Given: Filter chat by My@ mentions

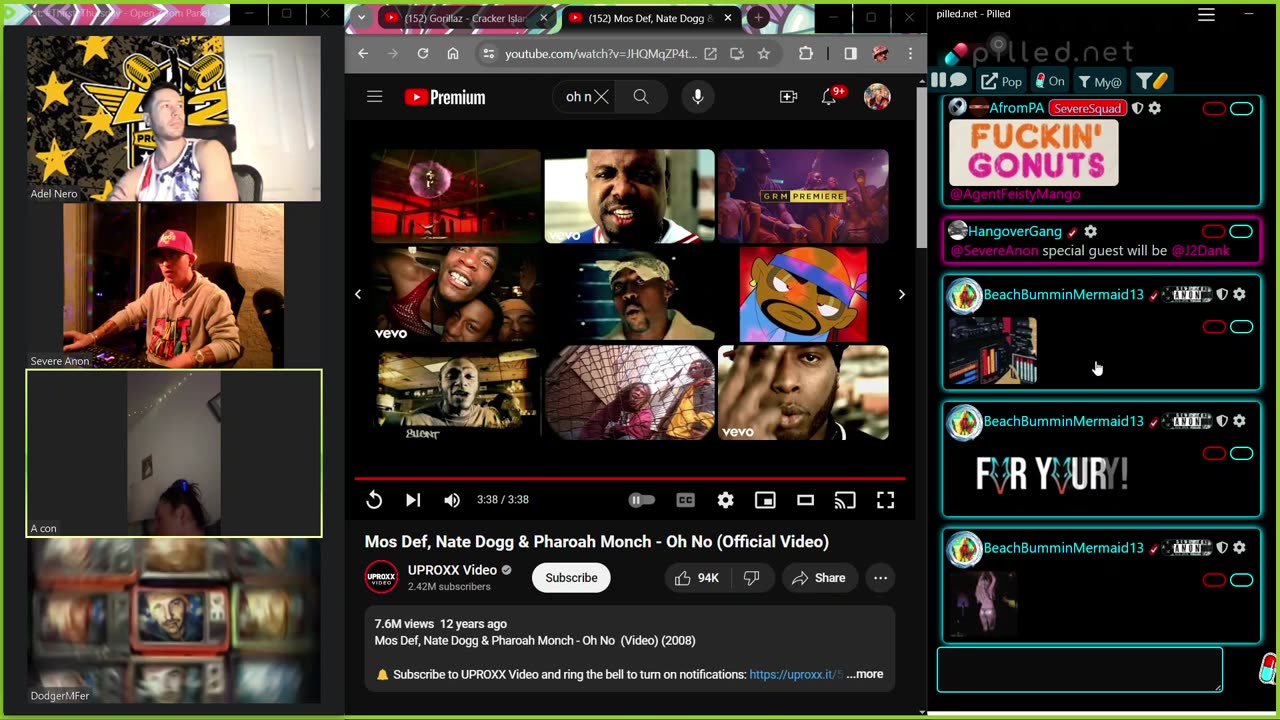Looking at the screenshot, I should pyautogui.click(x=1100, y=81).
